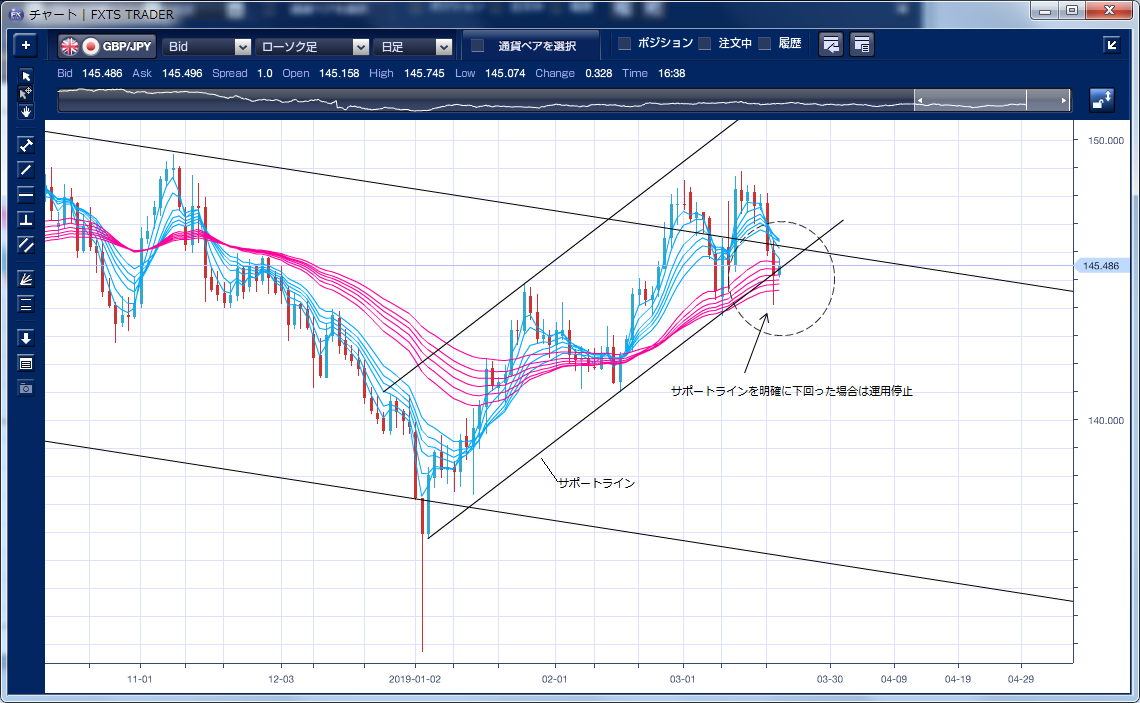
Task: Click the plus add-chart button
Action: pyautogui.click(x=25, y=46)
